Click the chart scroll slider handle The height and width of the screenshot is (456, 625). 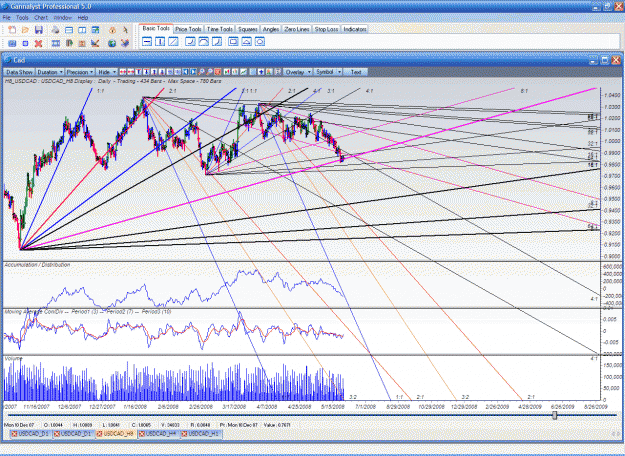[x=554, y=416]
